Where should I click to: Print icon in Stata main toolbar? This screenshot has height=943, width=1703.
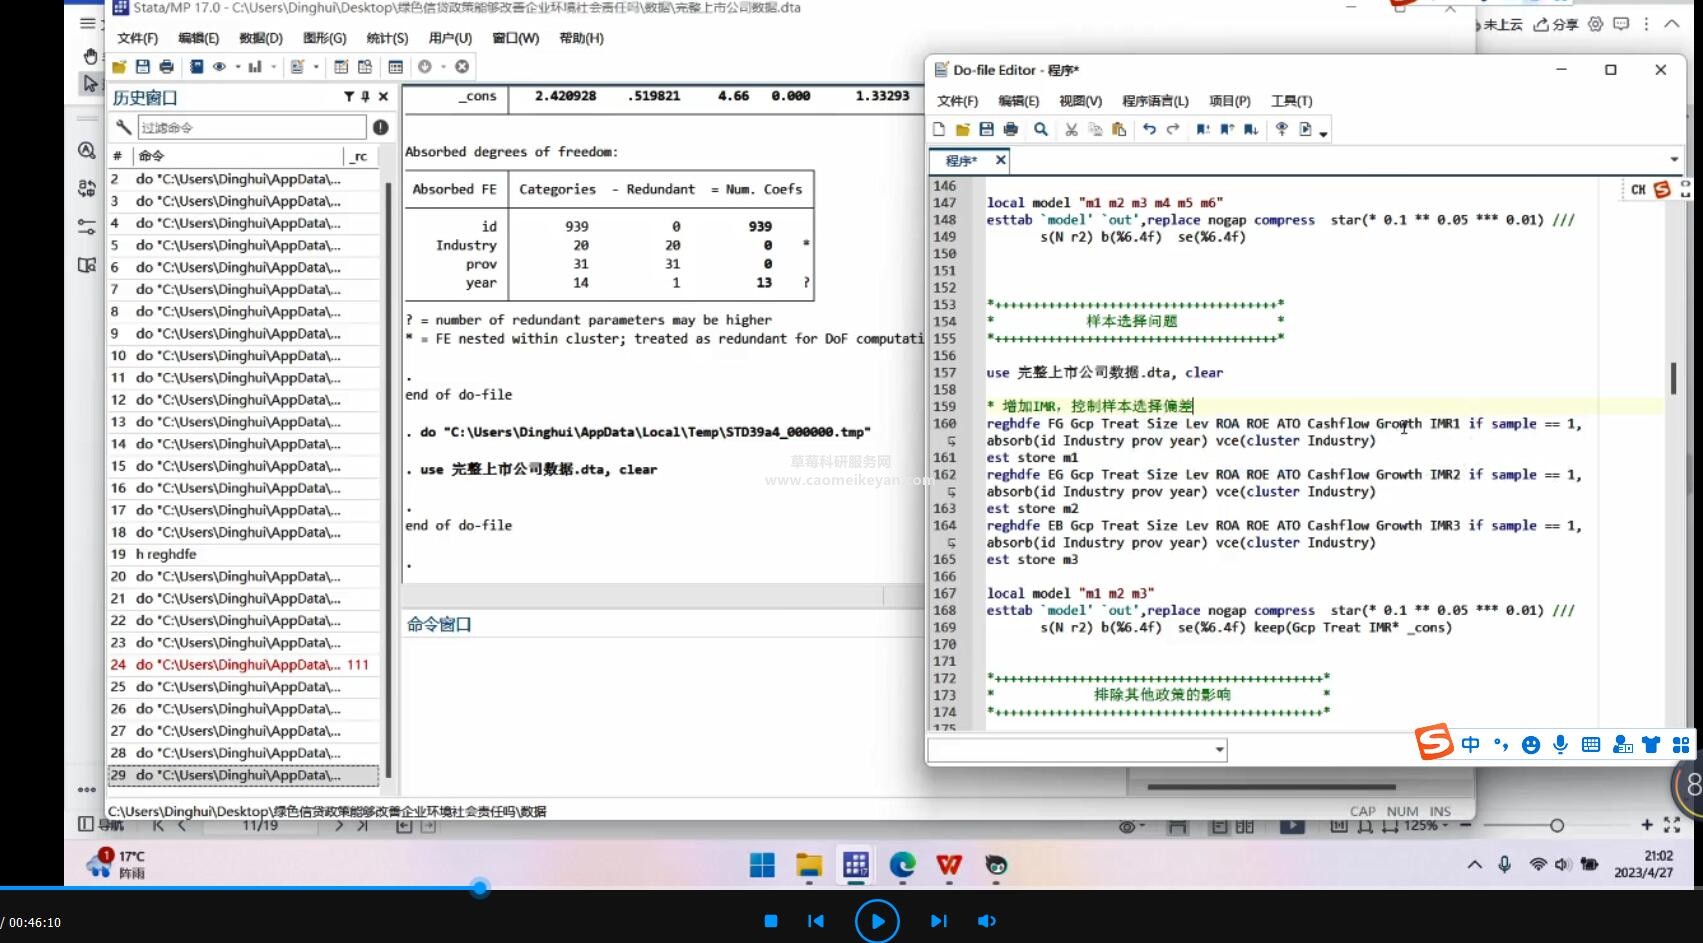[x=166, y=67]
